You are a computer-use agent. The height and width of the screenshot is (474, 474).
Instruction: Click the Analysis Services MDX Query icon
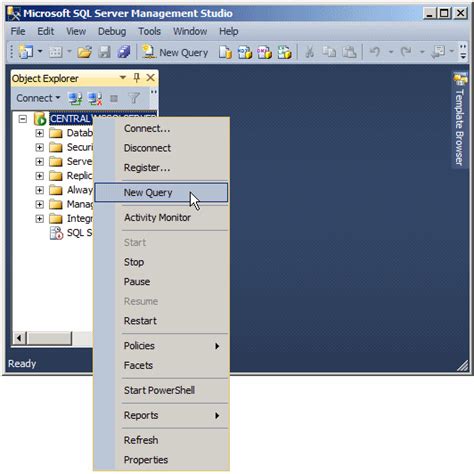(245, 52)
